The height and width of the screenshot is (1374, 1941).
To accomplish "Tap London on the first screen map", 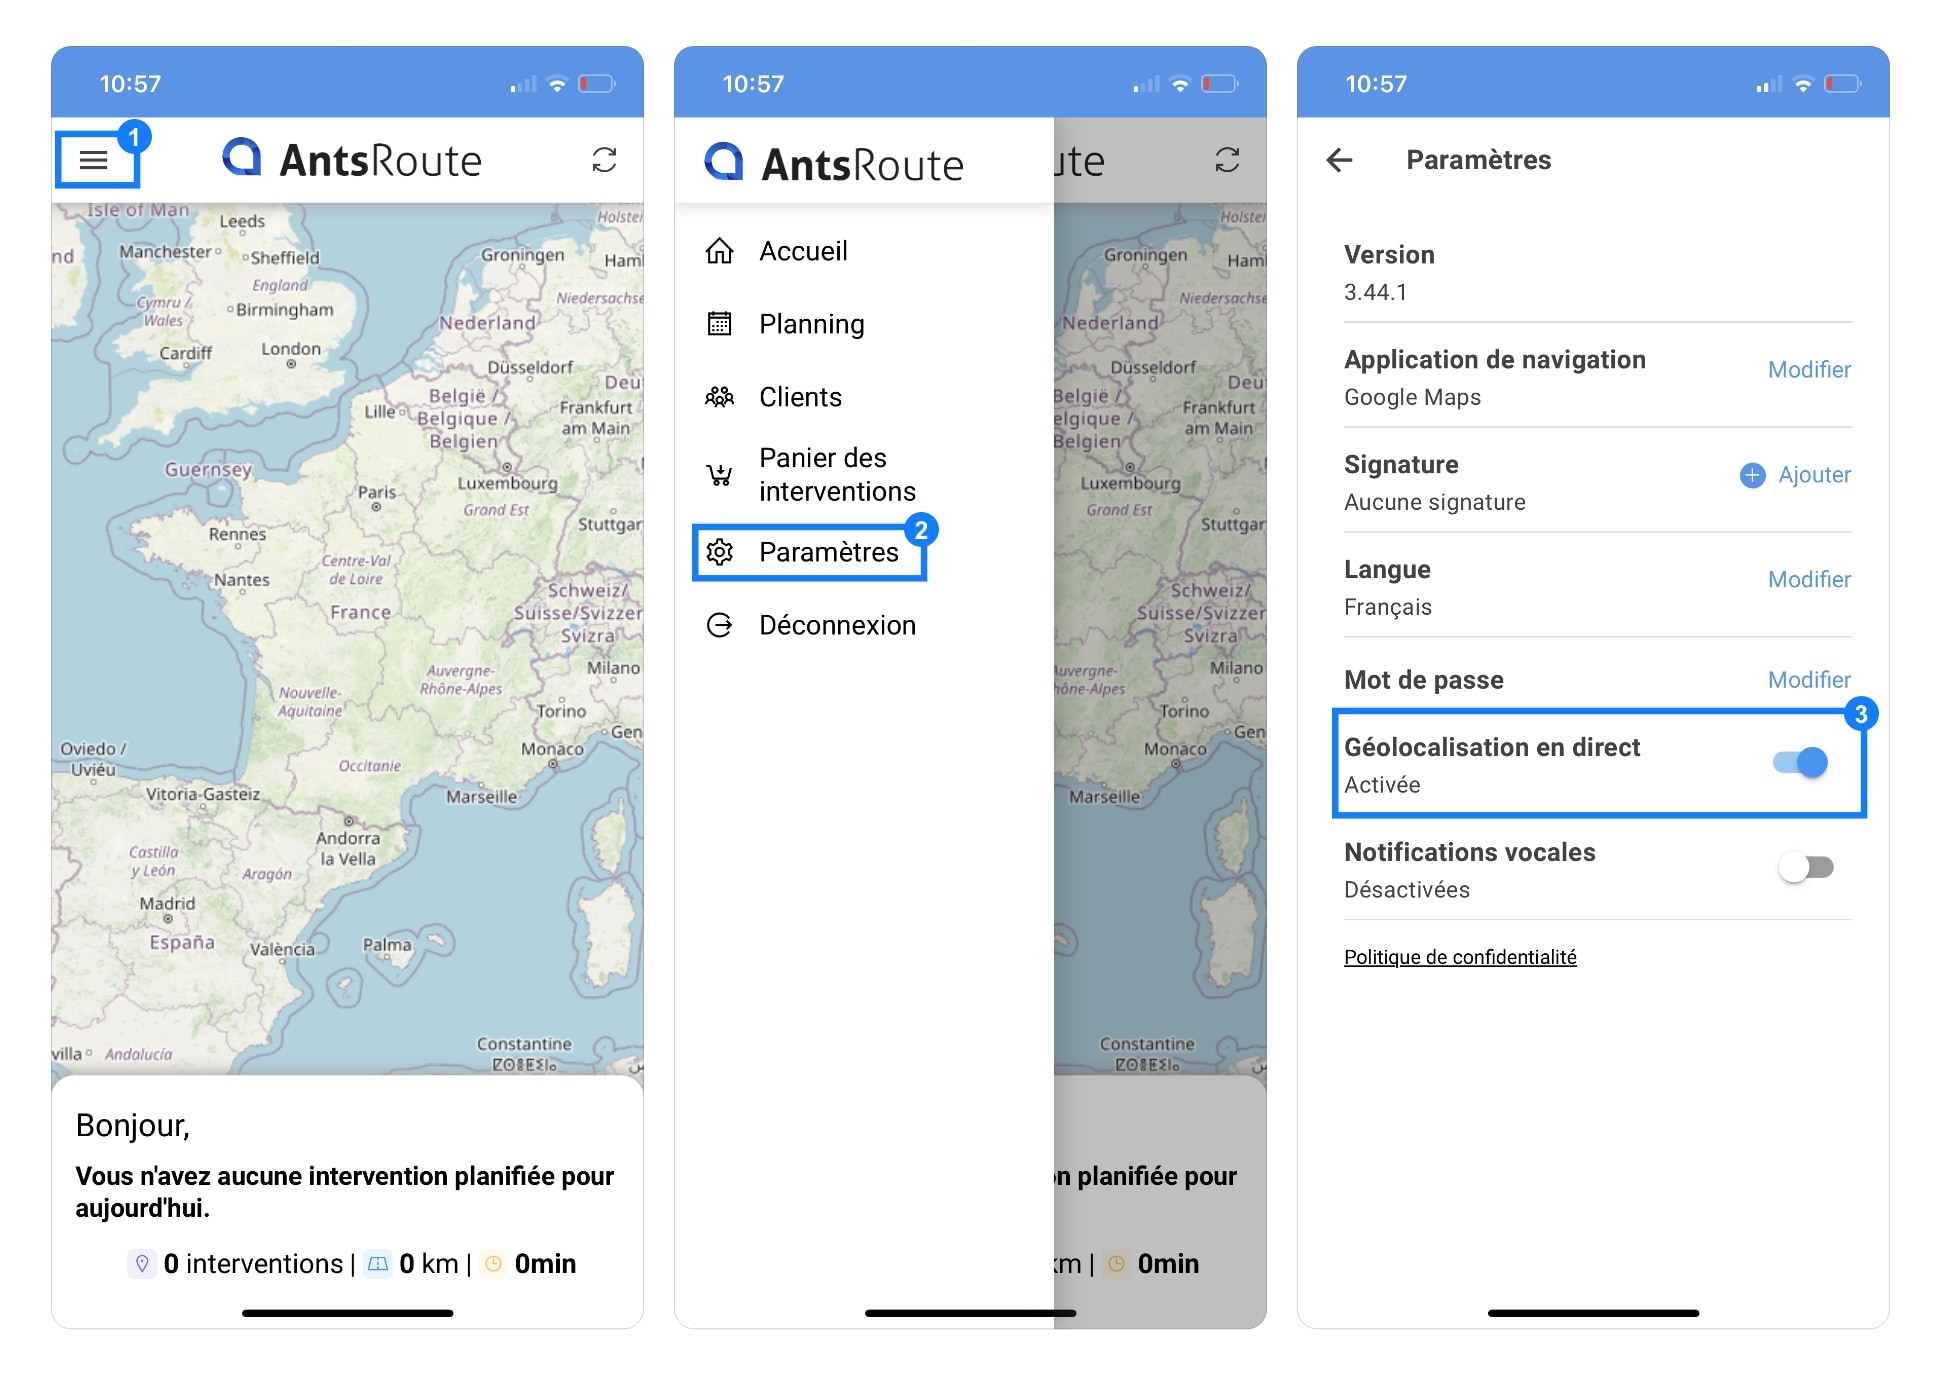I will (291, 349).
